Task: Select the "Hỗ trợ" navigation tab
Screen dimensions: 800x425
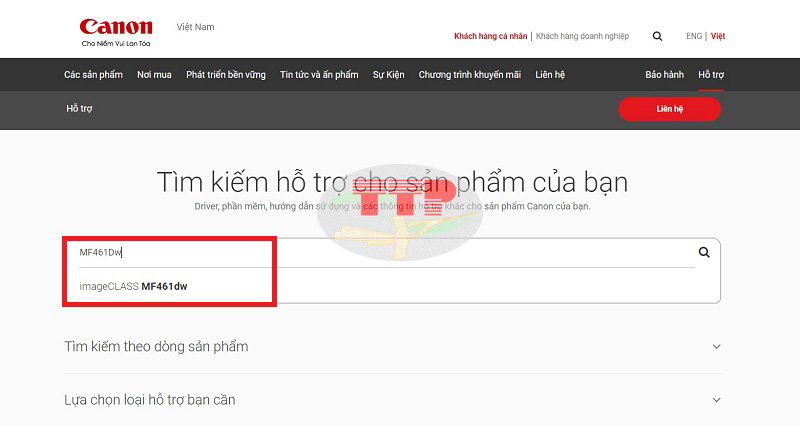Action: click(x=711, y=74)
